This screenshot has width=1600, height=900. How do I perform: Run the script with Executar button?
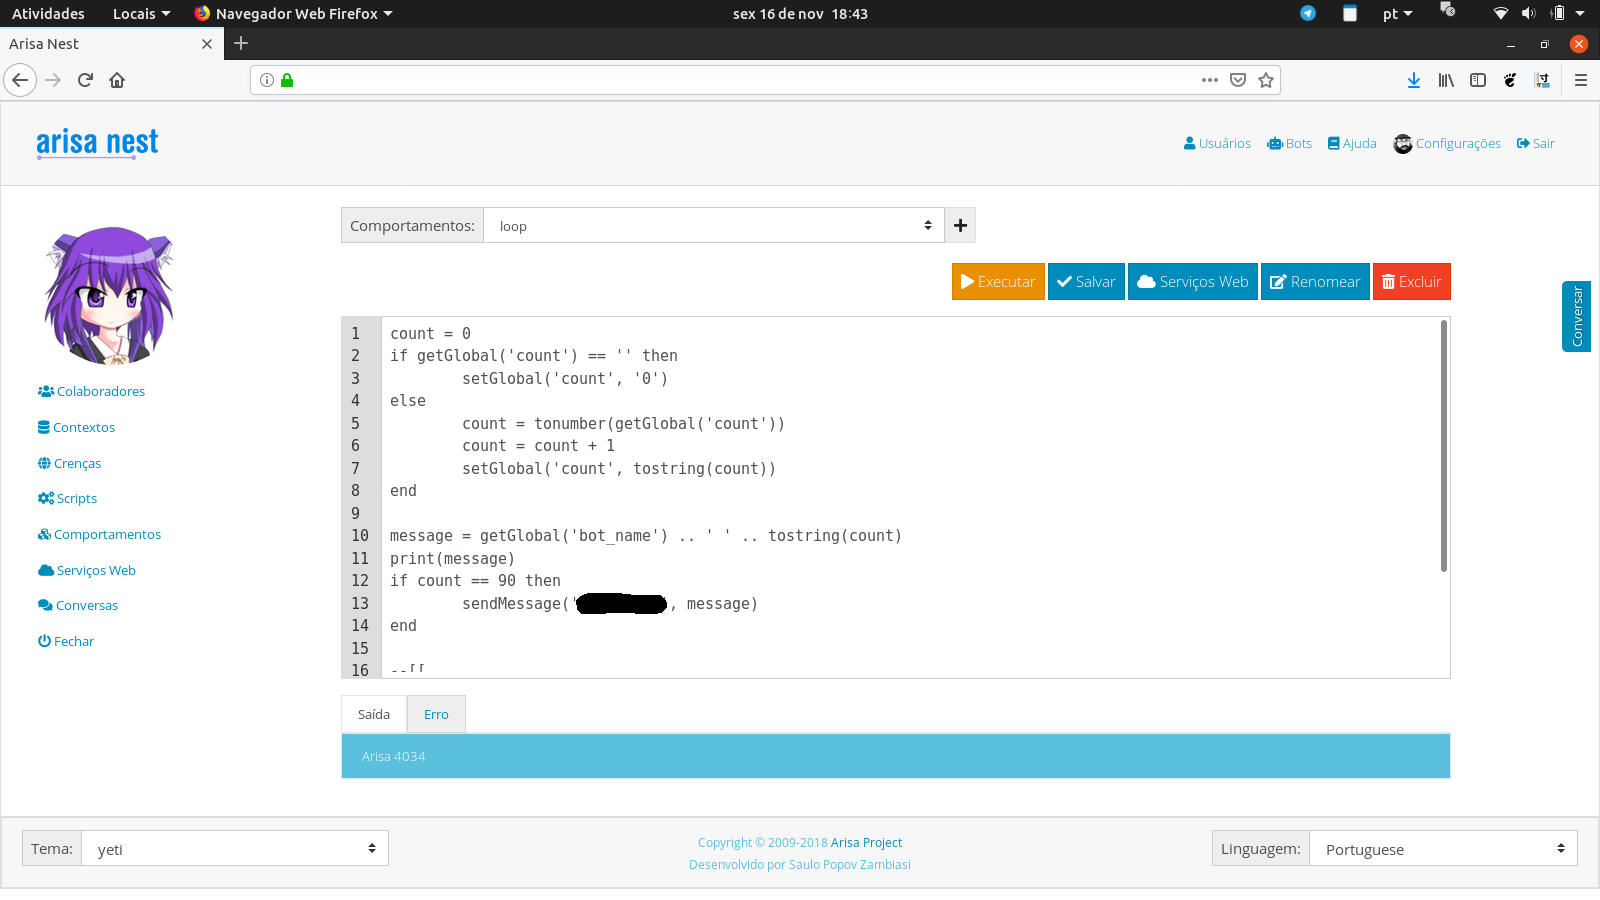pyautogui.click(x=998, y=282)
